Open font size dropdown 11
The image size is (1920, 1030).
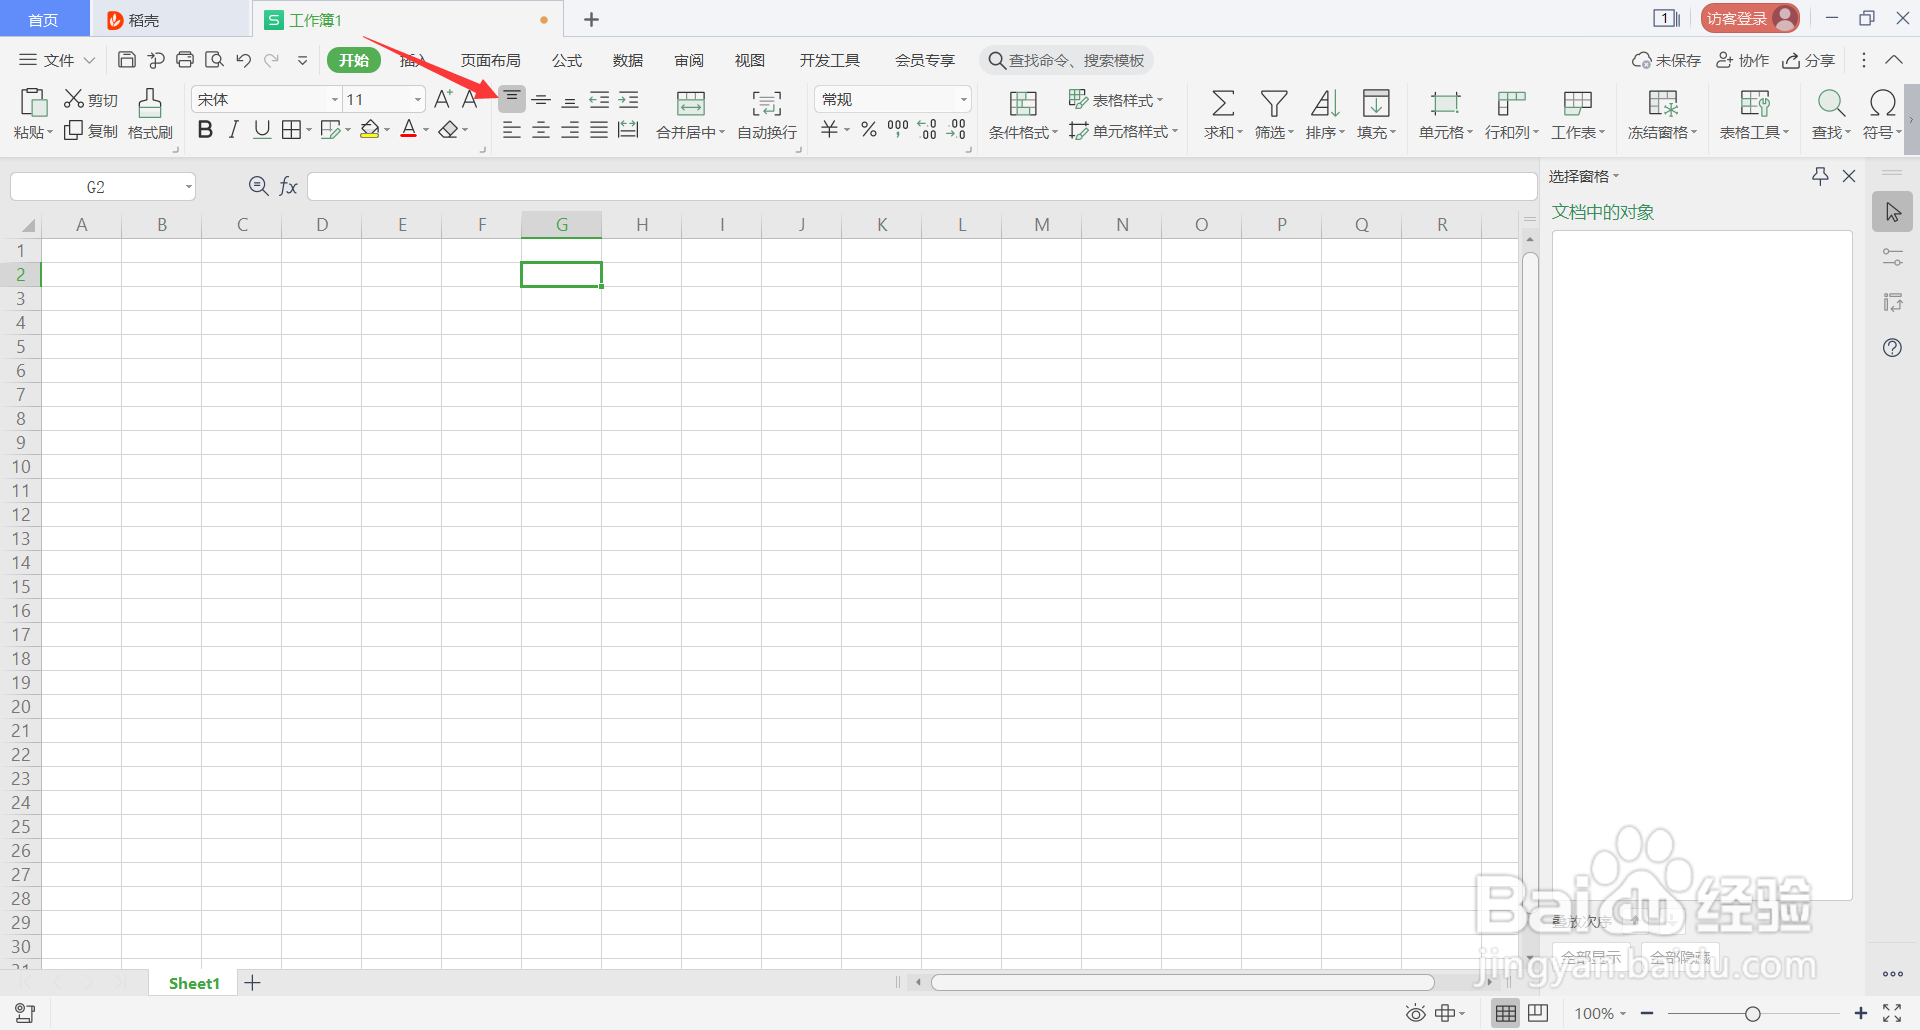click(418, 99)
